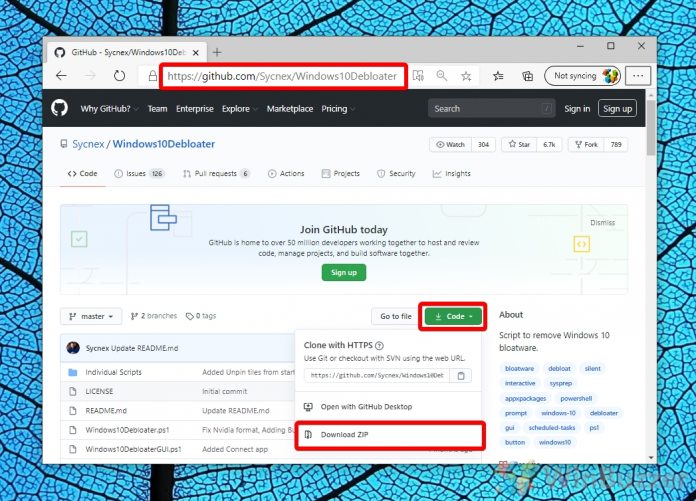Expand the master branch dropdown
696x501 pixels.
(91, 316)
